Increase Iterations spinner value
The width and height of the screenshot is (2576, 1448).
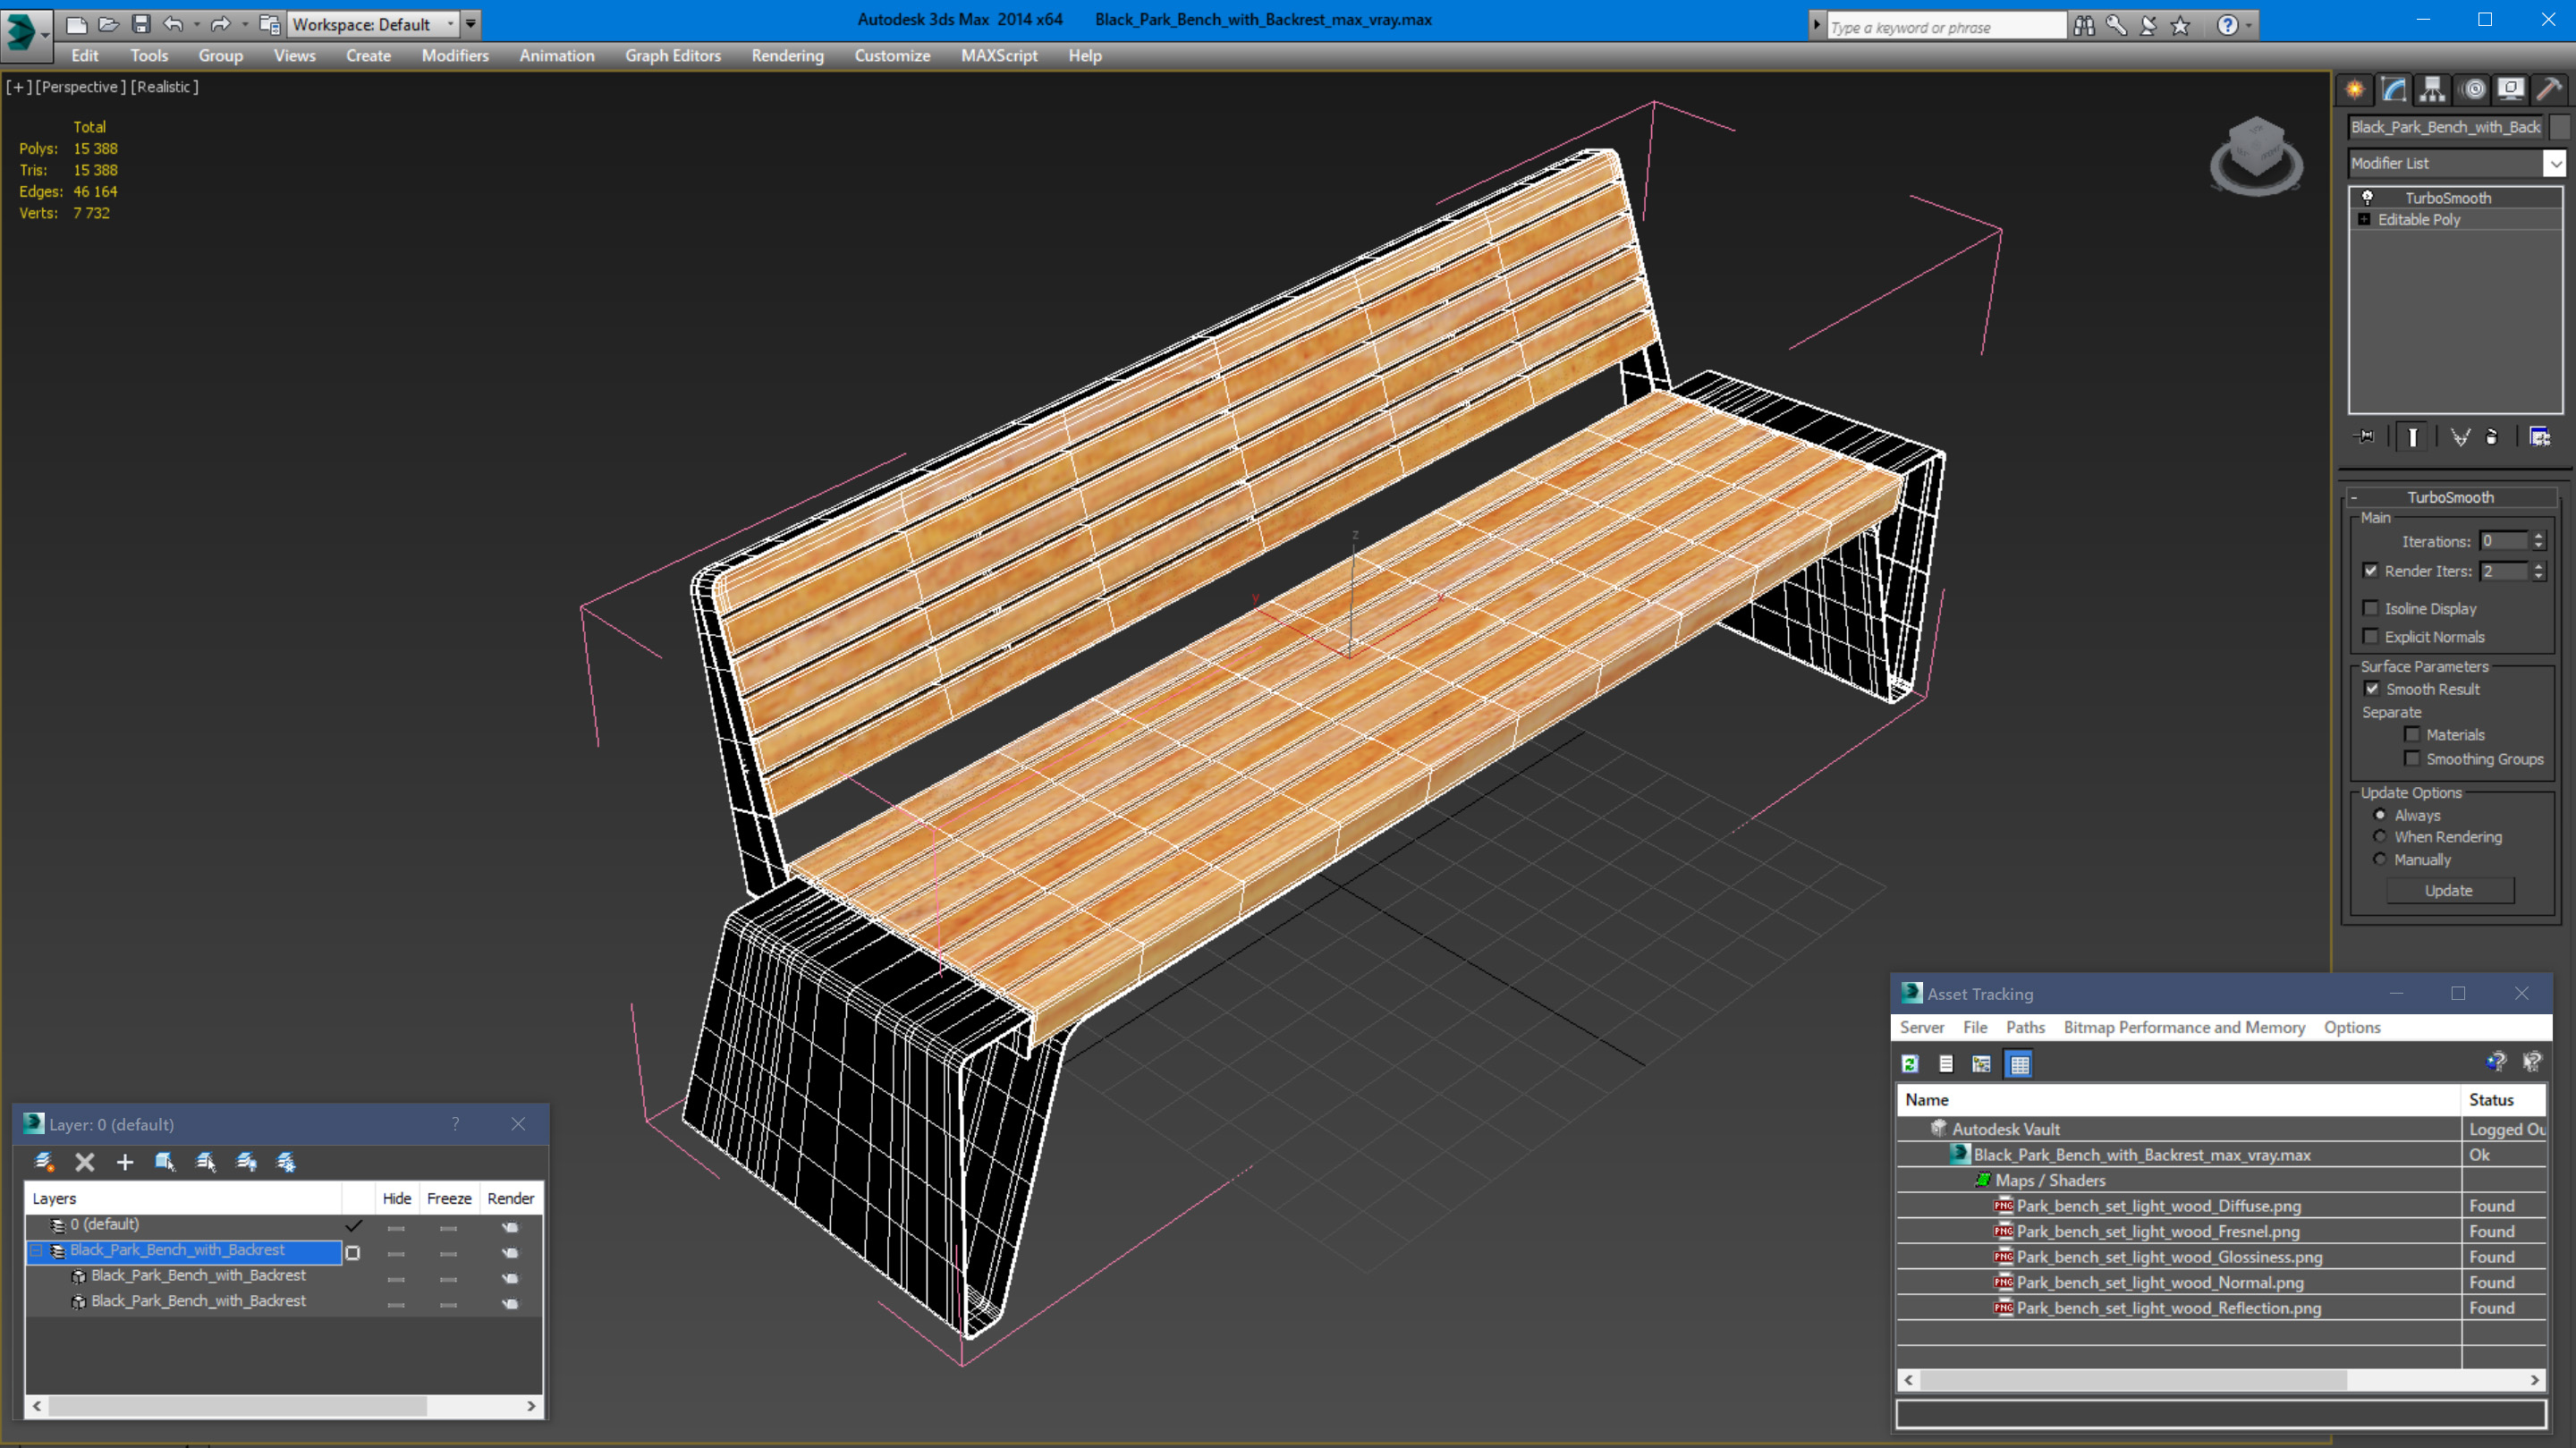click(x=2538, y=536)
